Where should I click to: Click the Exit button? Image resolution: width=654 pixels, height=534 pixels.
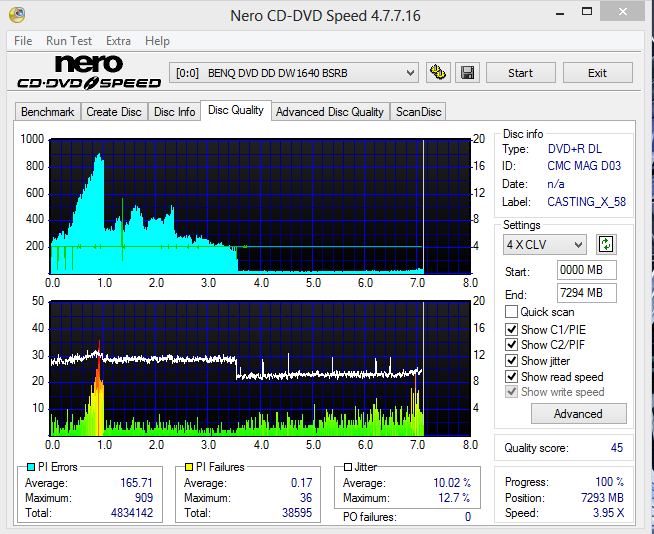(x=597, y=73)
